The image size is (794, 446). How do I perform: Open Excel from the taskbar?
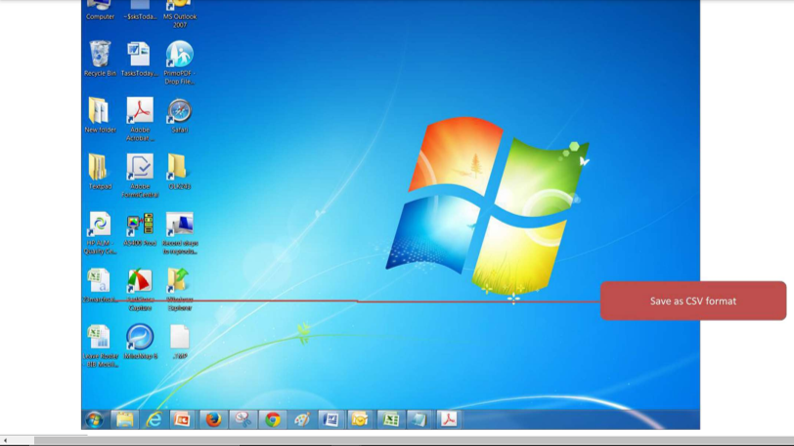click(390, 420)
